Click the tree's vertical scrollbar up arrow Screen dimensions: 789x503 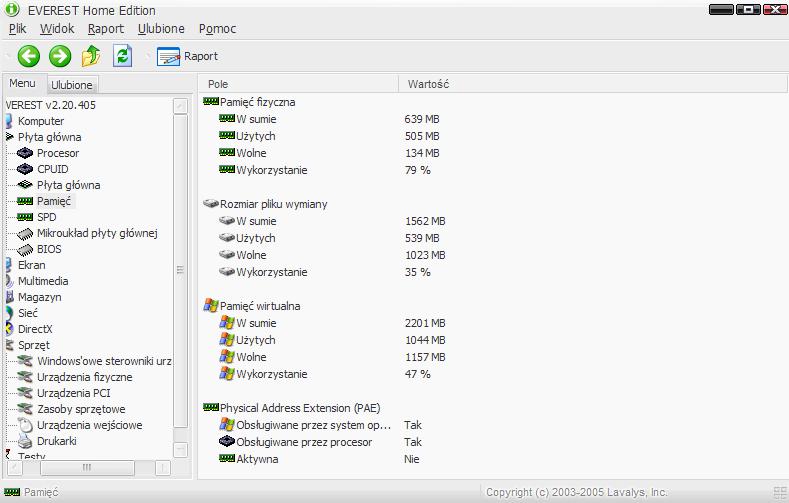pos(180,106)
